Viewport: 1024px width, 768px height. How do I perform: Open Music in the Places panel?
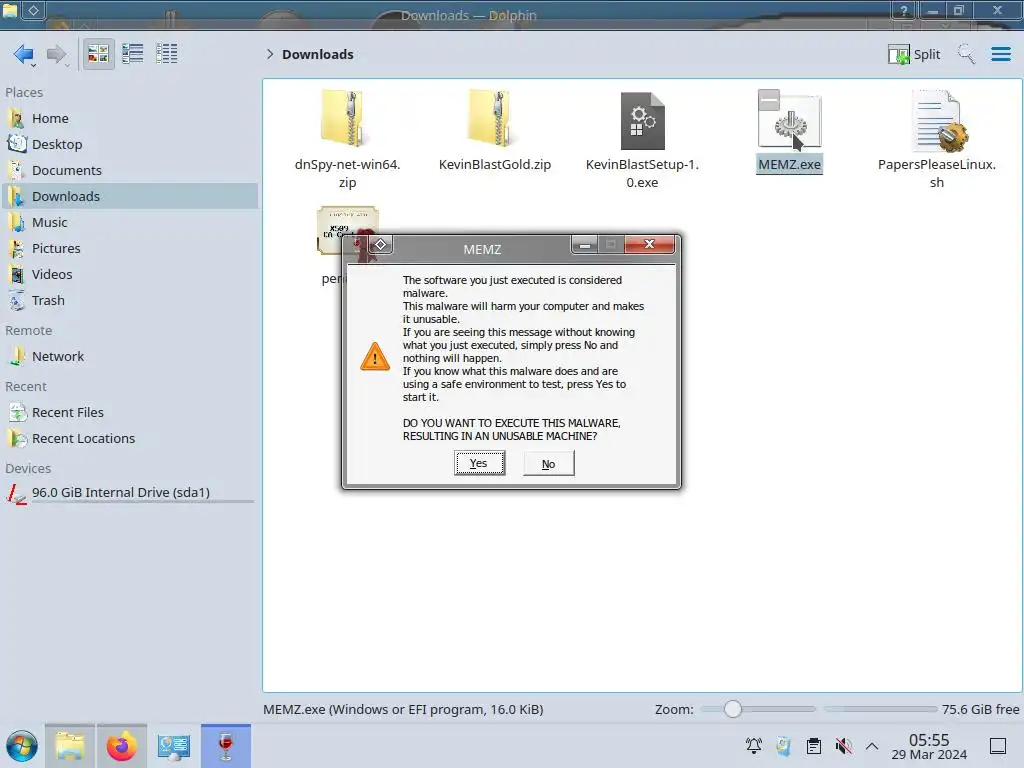point(130,223)
